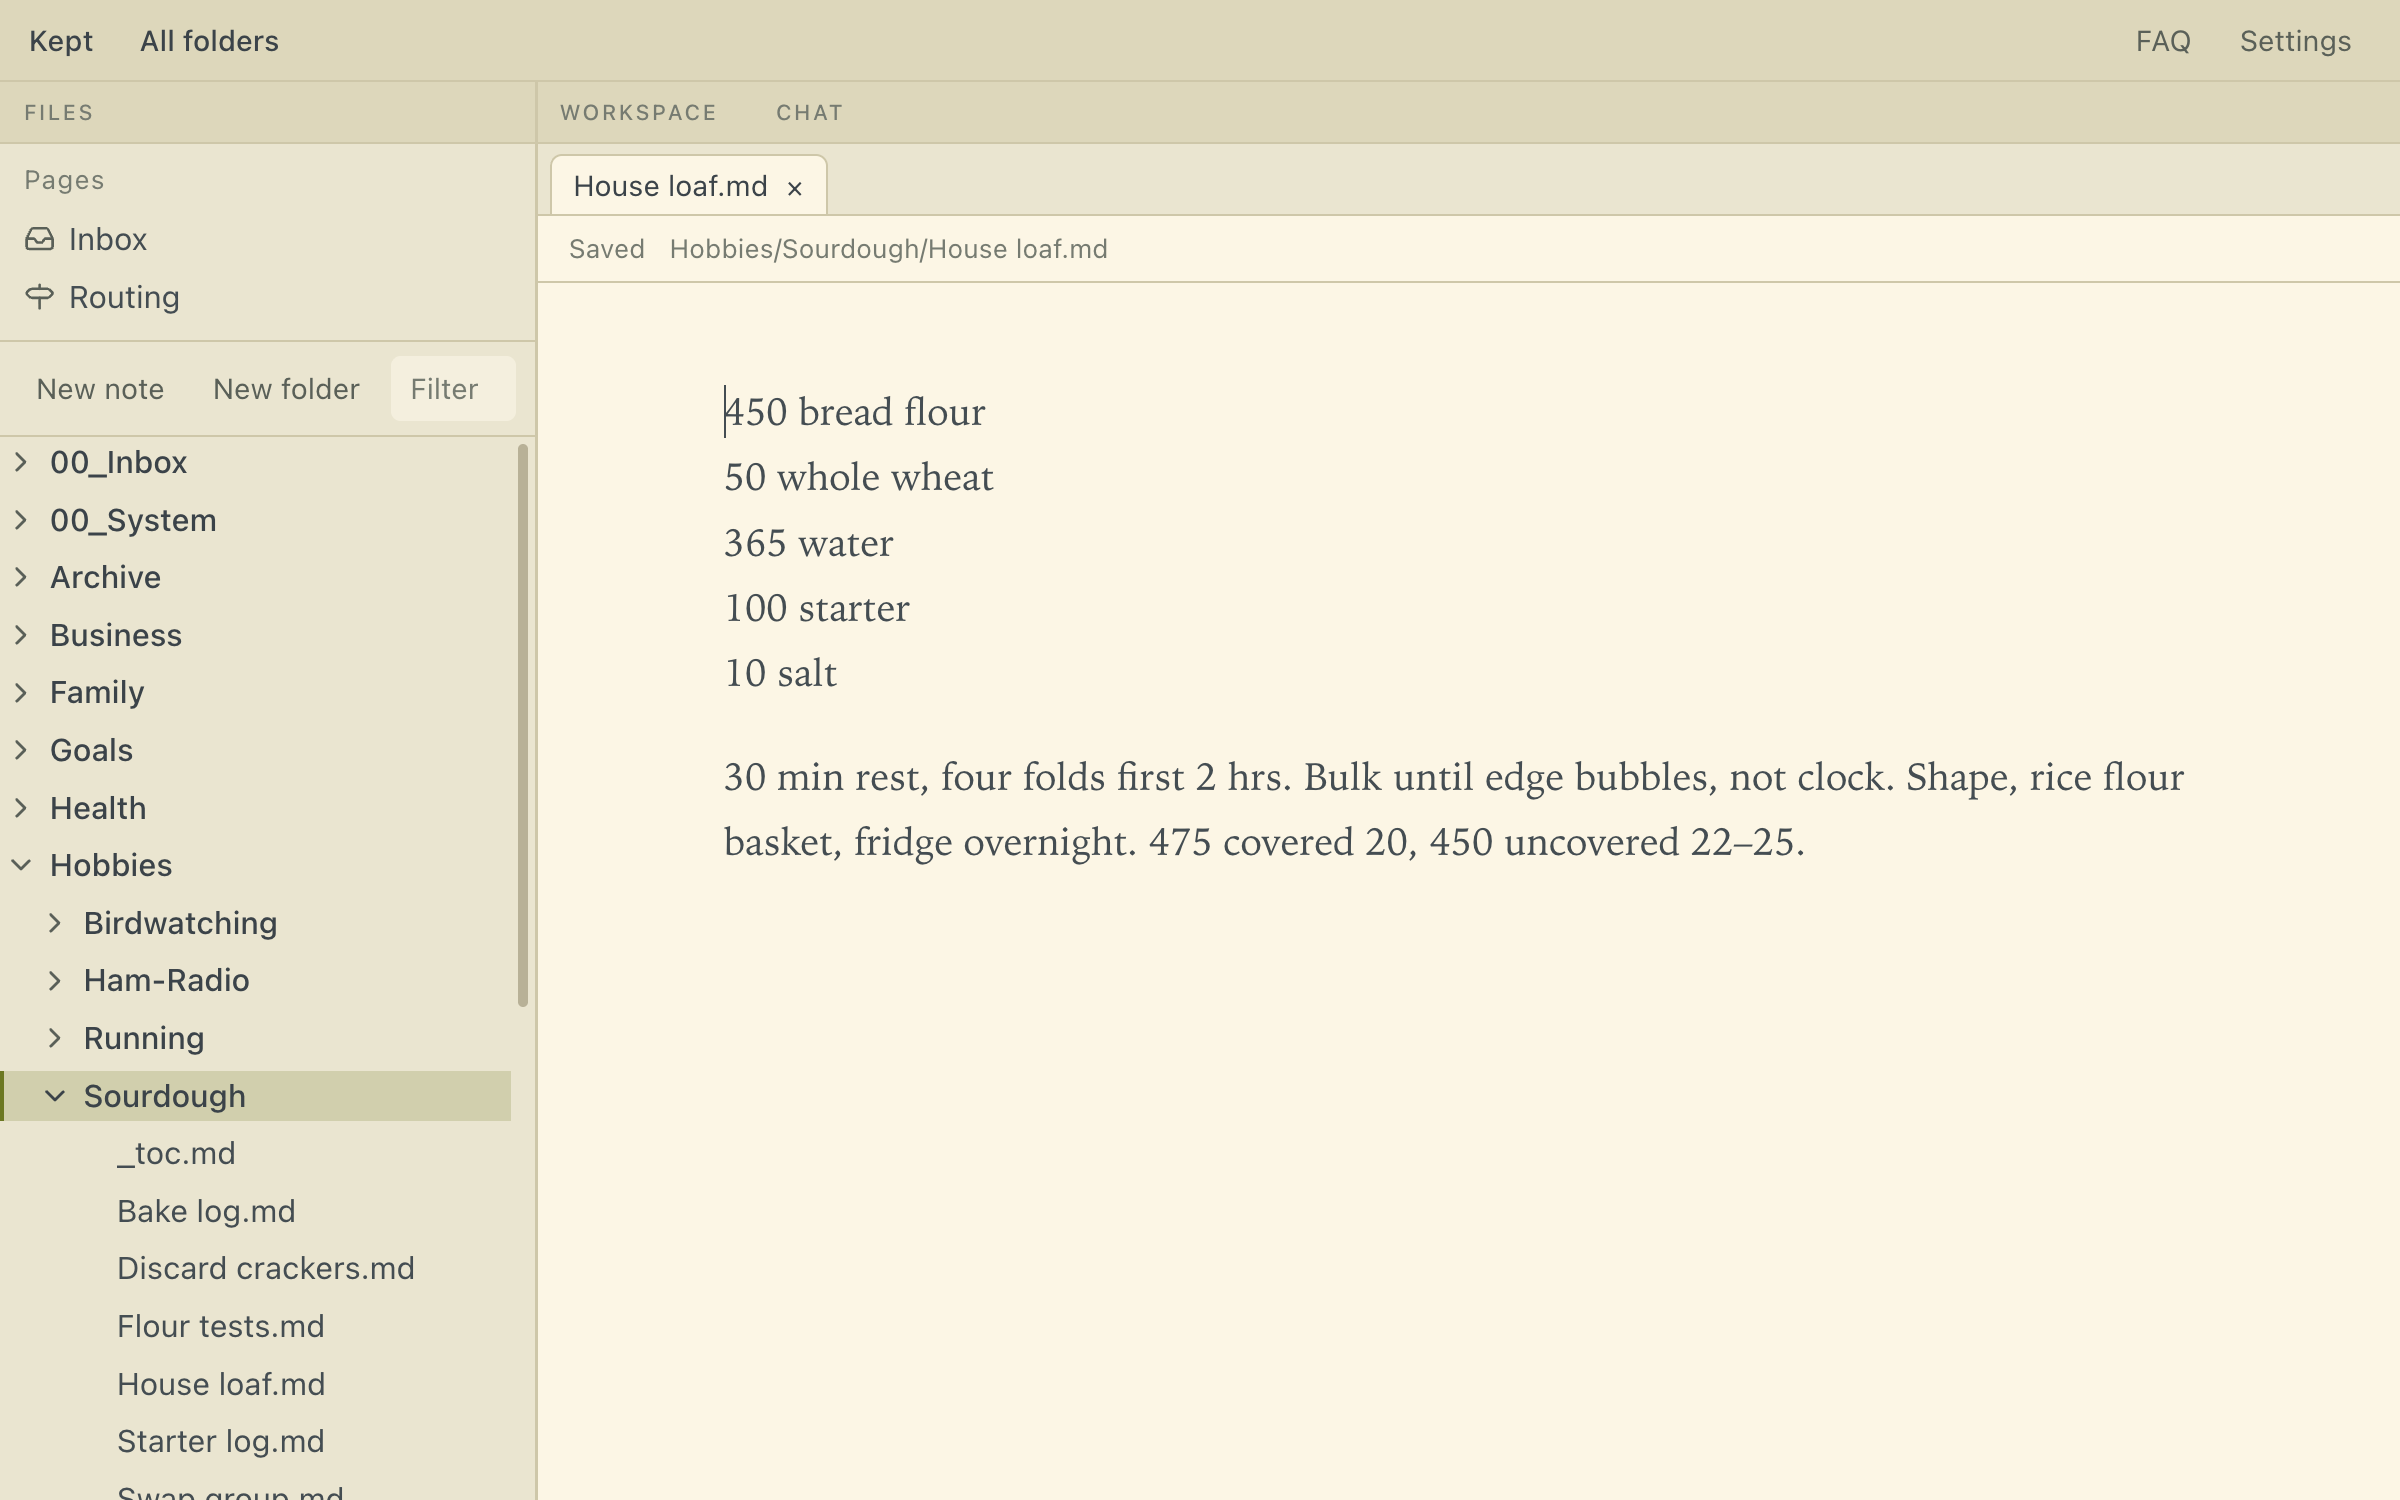Switch to the Chat tab

tap(810, 113)
